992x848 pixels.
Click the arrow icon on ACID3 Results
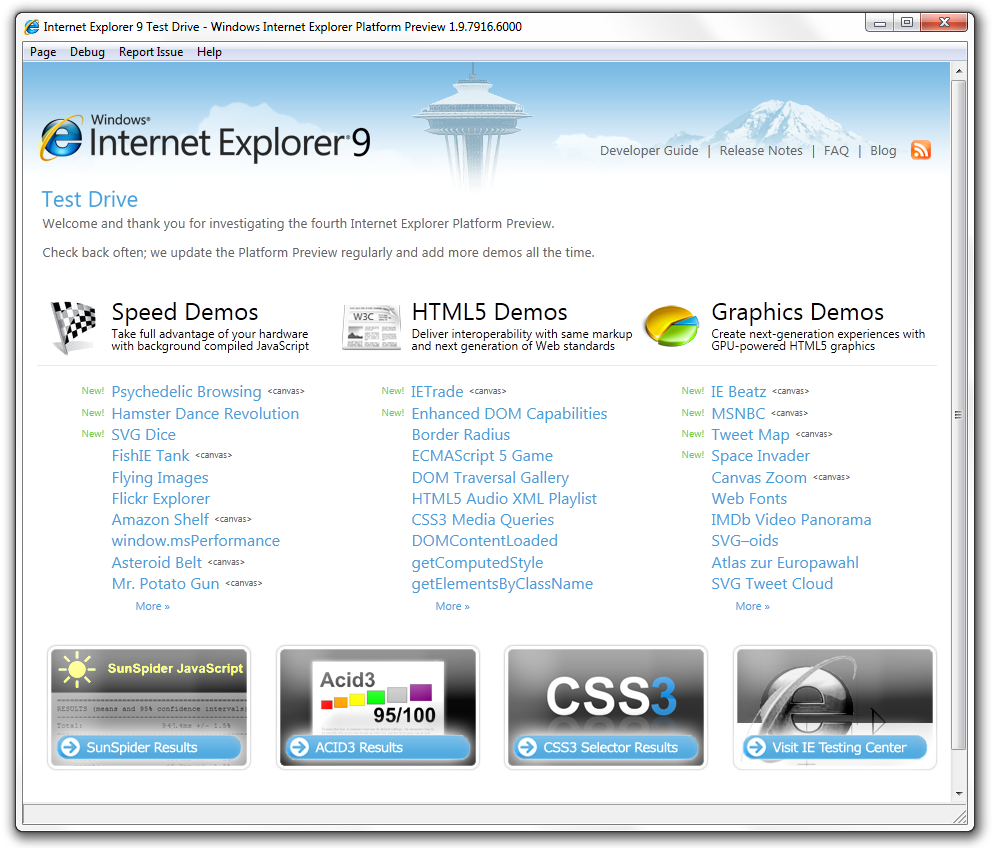click(x=299, y=747)
